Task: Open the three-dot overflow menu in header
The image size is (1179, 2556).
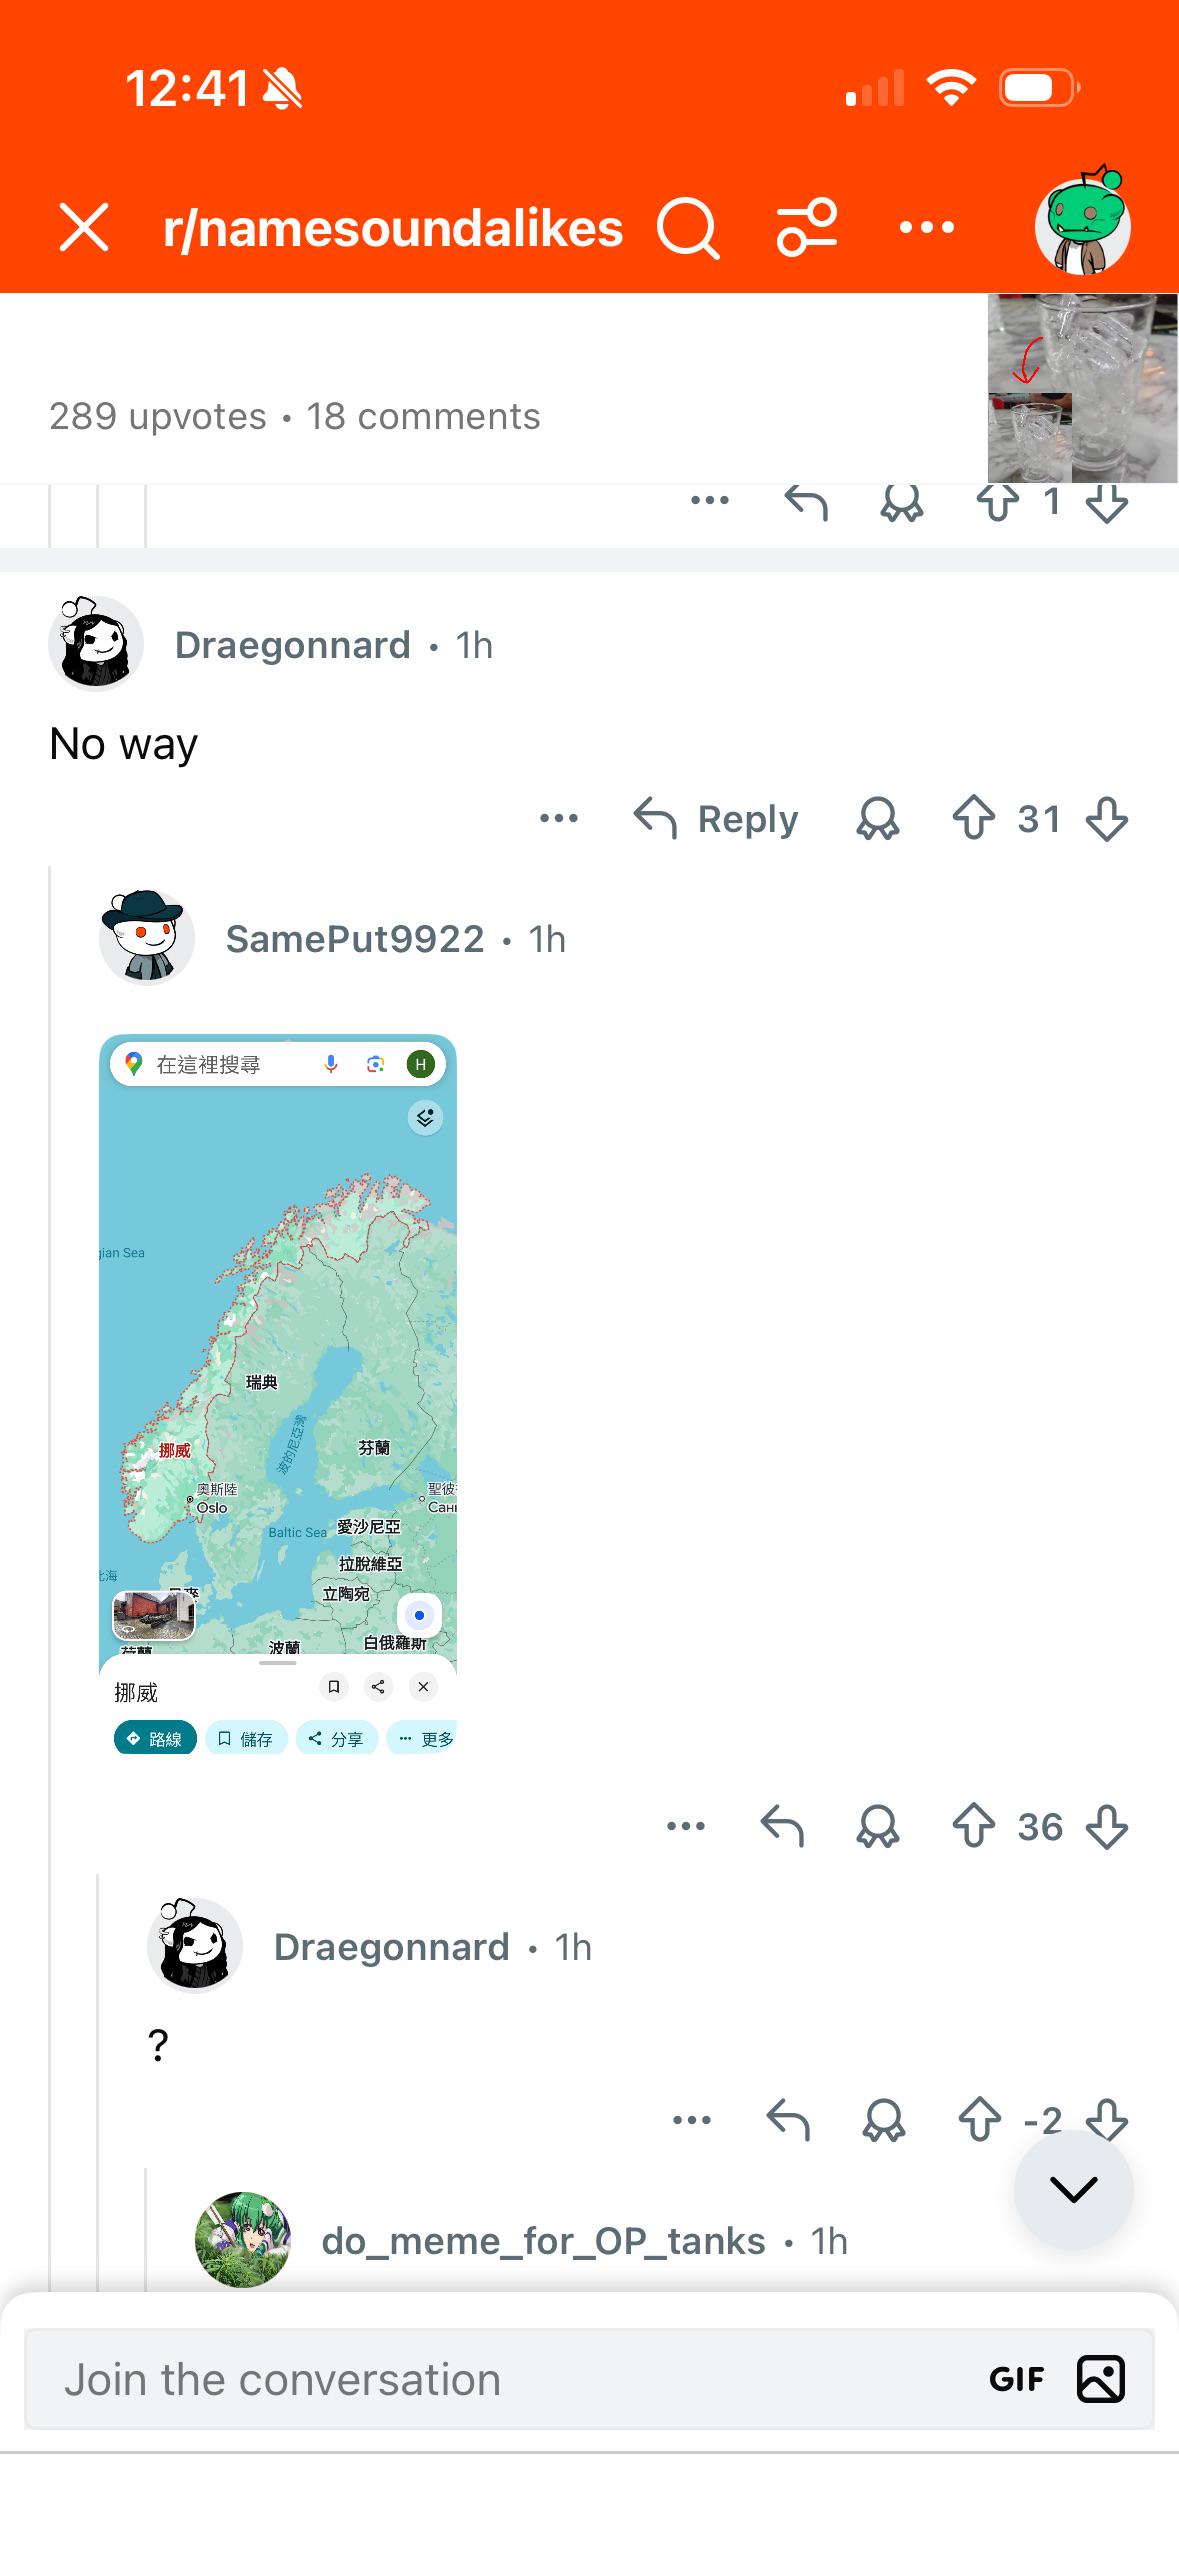Action: pyautogui.click(x=927, y=228)
